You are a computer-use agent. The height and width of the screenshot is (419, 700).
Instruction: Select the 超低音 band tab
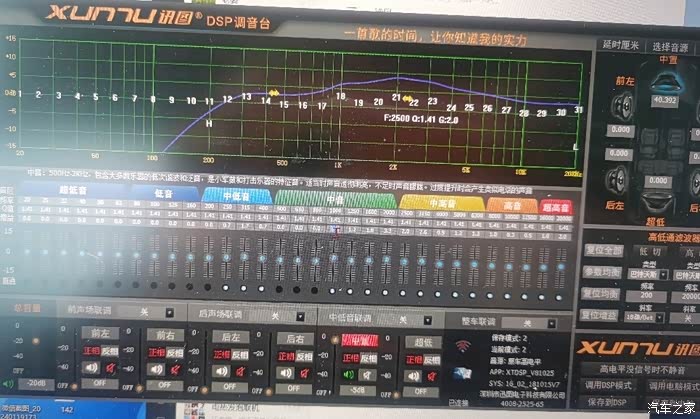(x=73, y=191)
